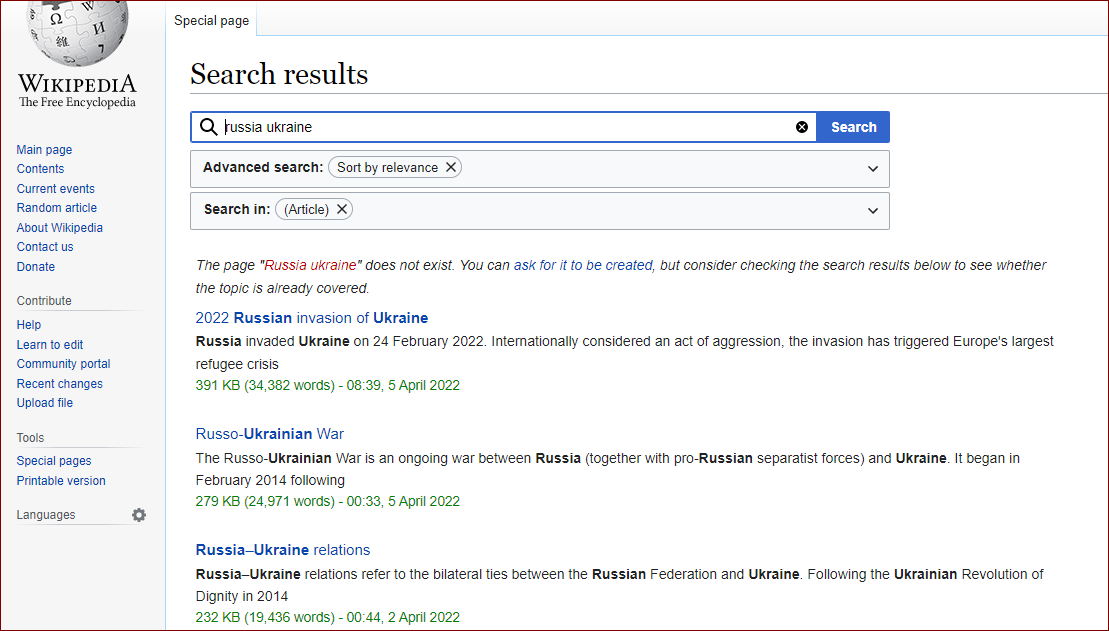Click '232 KB (19,436 words)' result info
The image size is (1109, 631).
265,618
